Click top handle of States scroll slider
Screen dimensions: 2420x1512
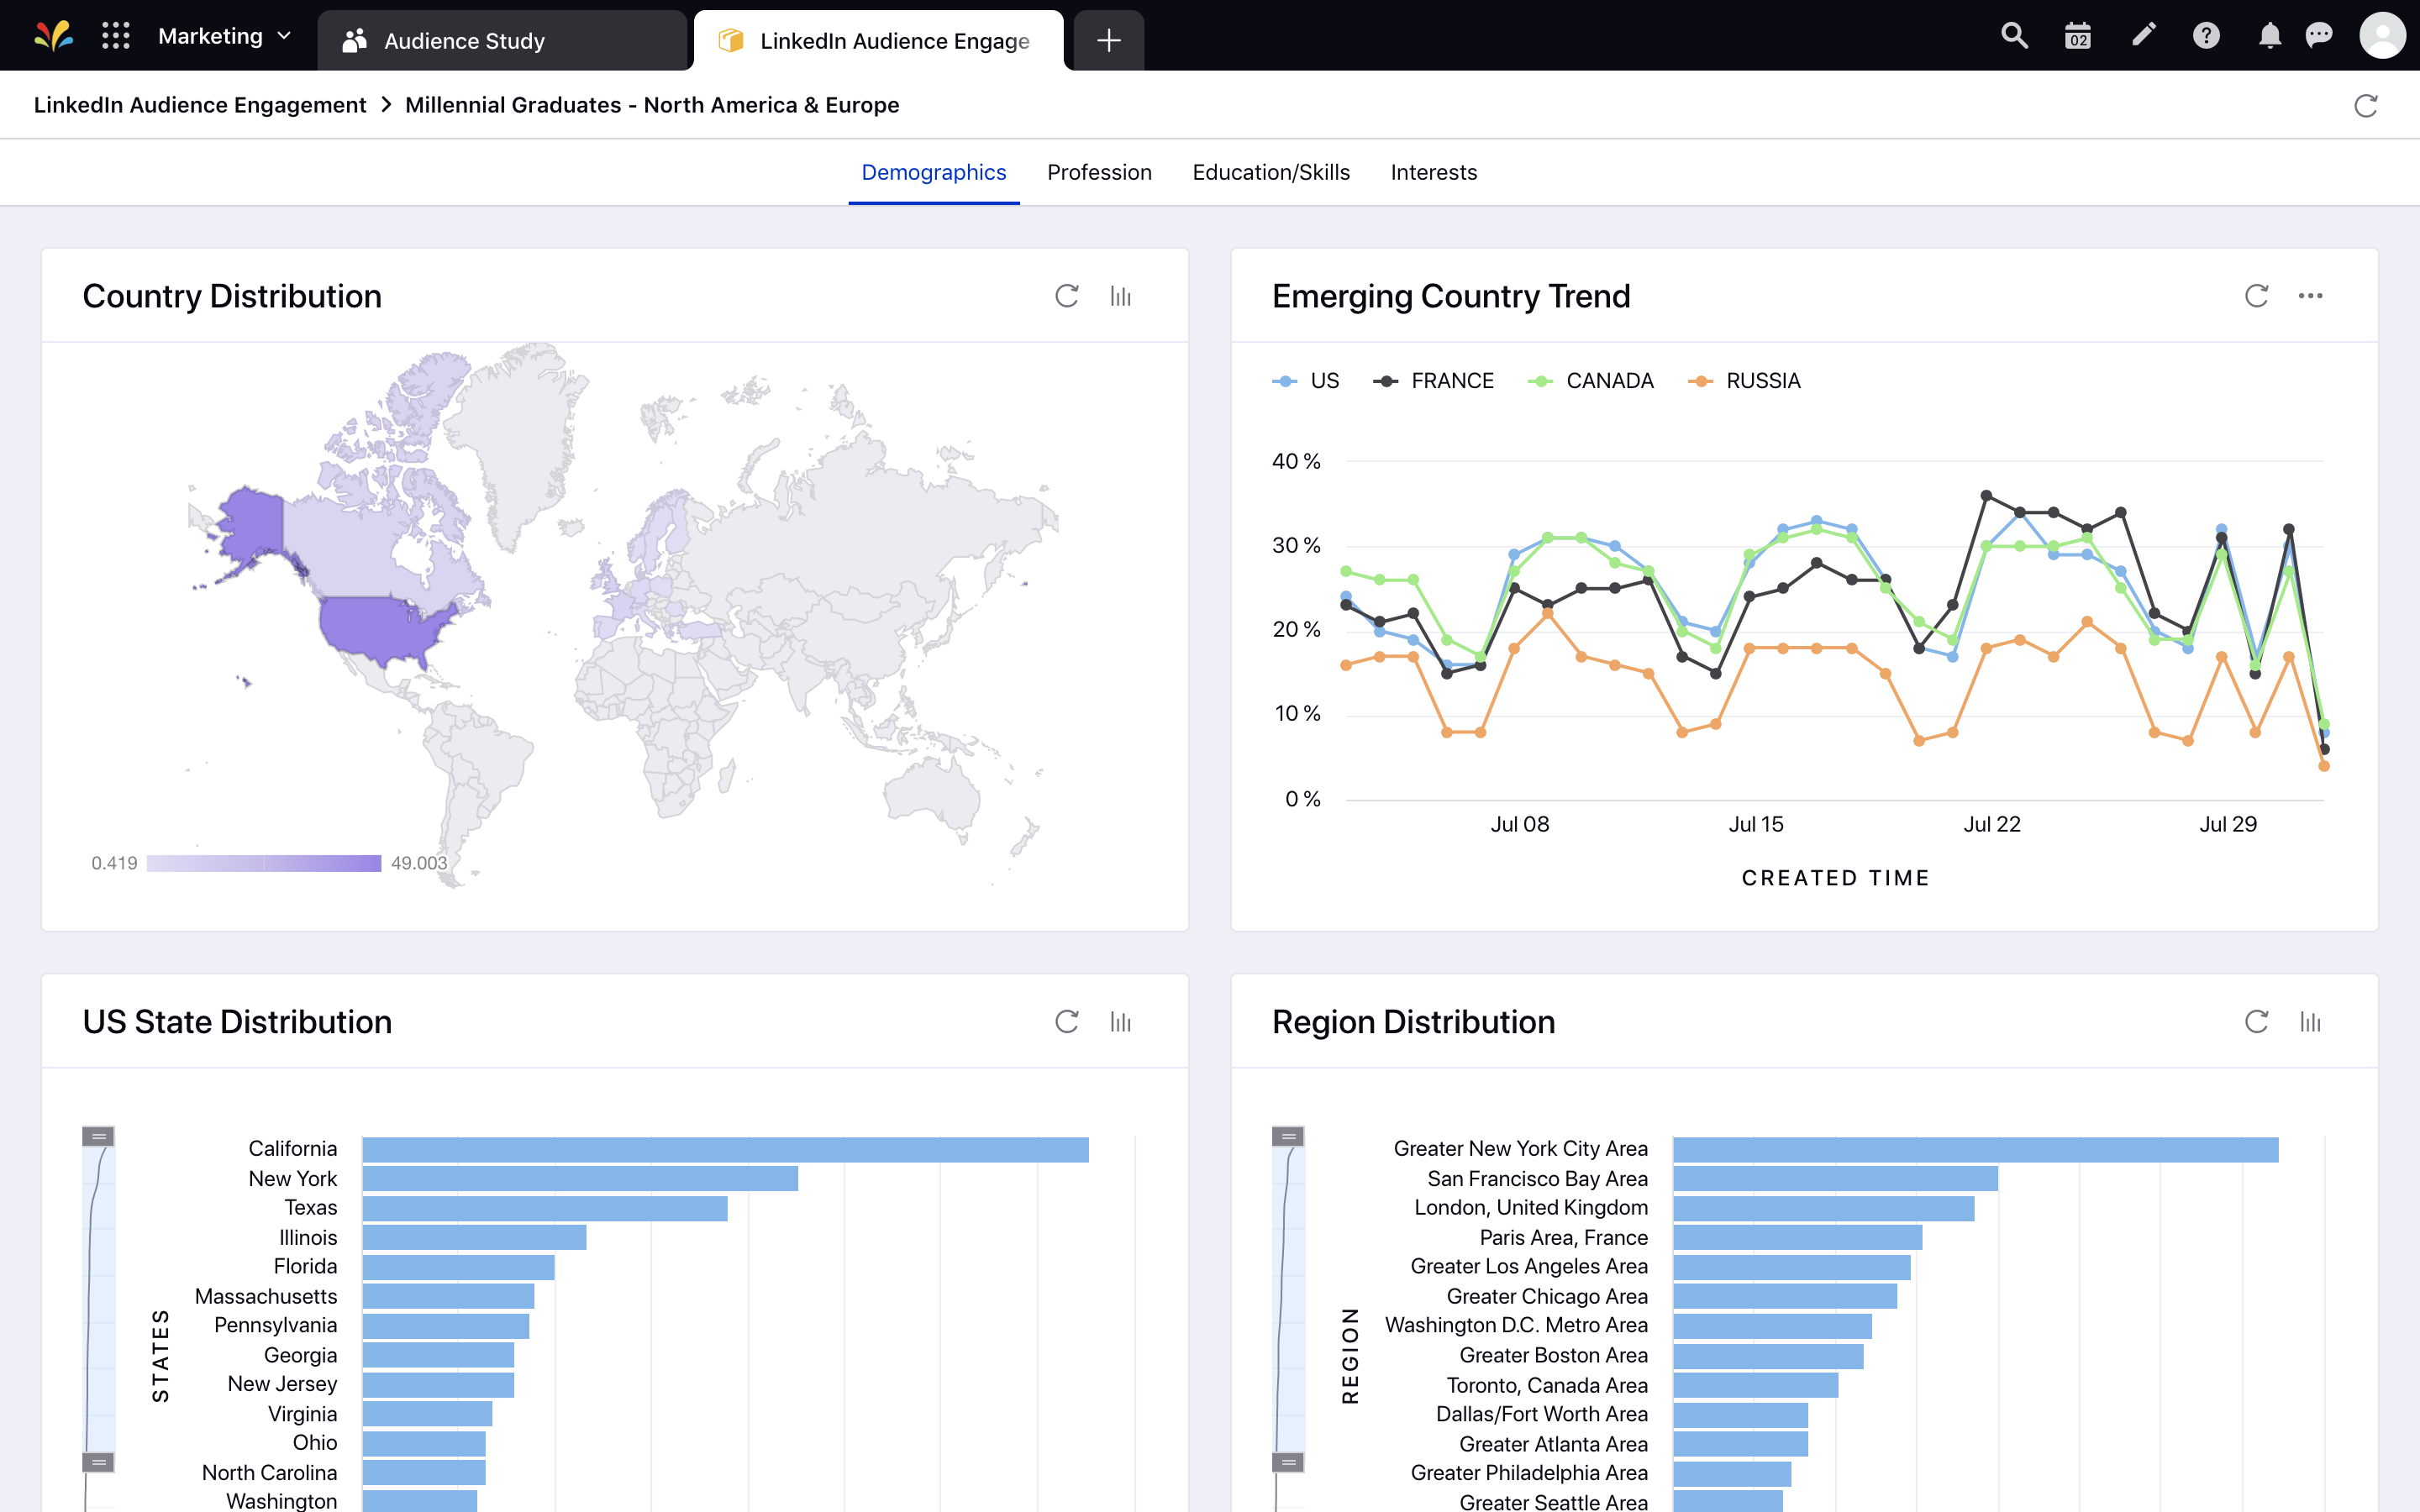pos(98,1136)
